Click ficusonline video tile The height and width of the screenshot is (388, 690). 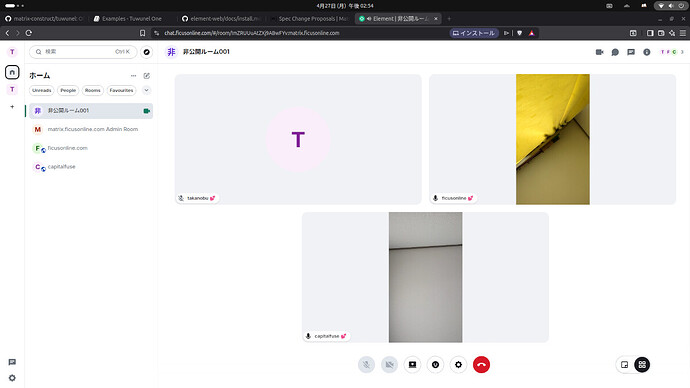click(x=553, y=139)
